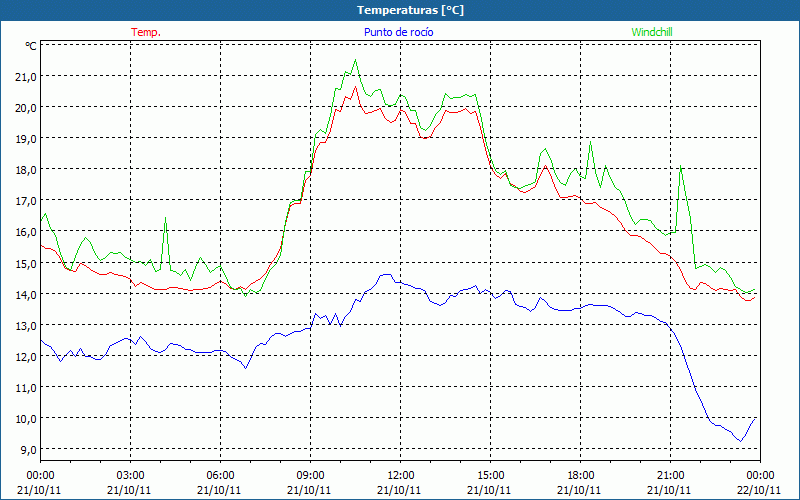Click the 20,0 y-axis value
Viewport: 800px width, 500px height.
click(27, 107)
